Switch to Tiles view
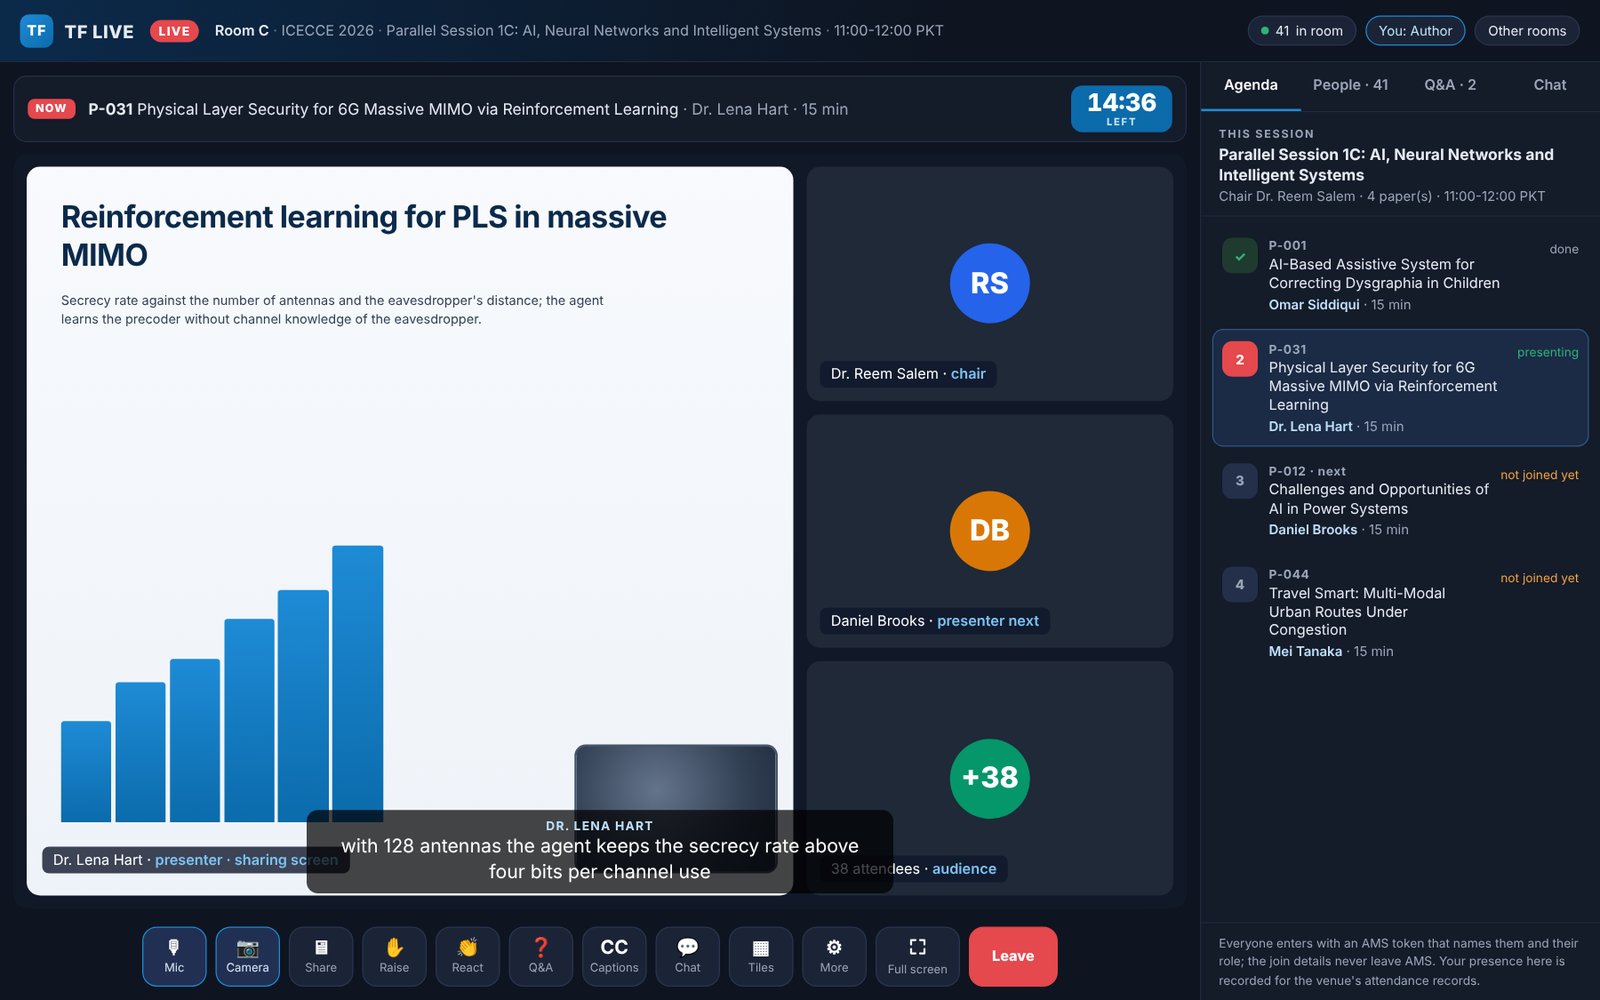 pos(761,956)
